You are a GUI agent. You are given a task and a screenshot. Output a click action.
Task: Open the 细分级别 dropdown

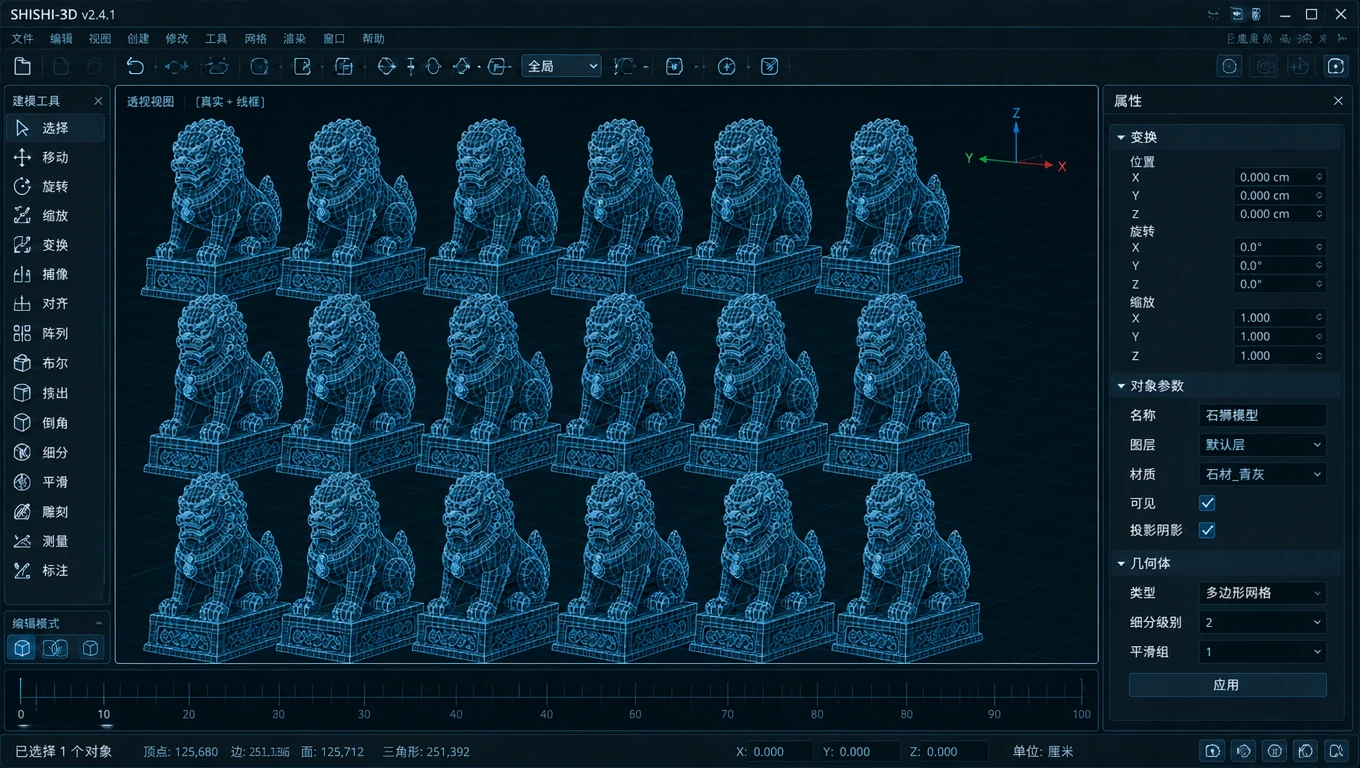(x=1263, y=622)
